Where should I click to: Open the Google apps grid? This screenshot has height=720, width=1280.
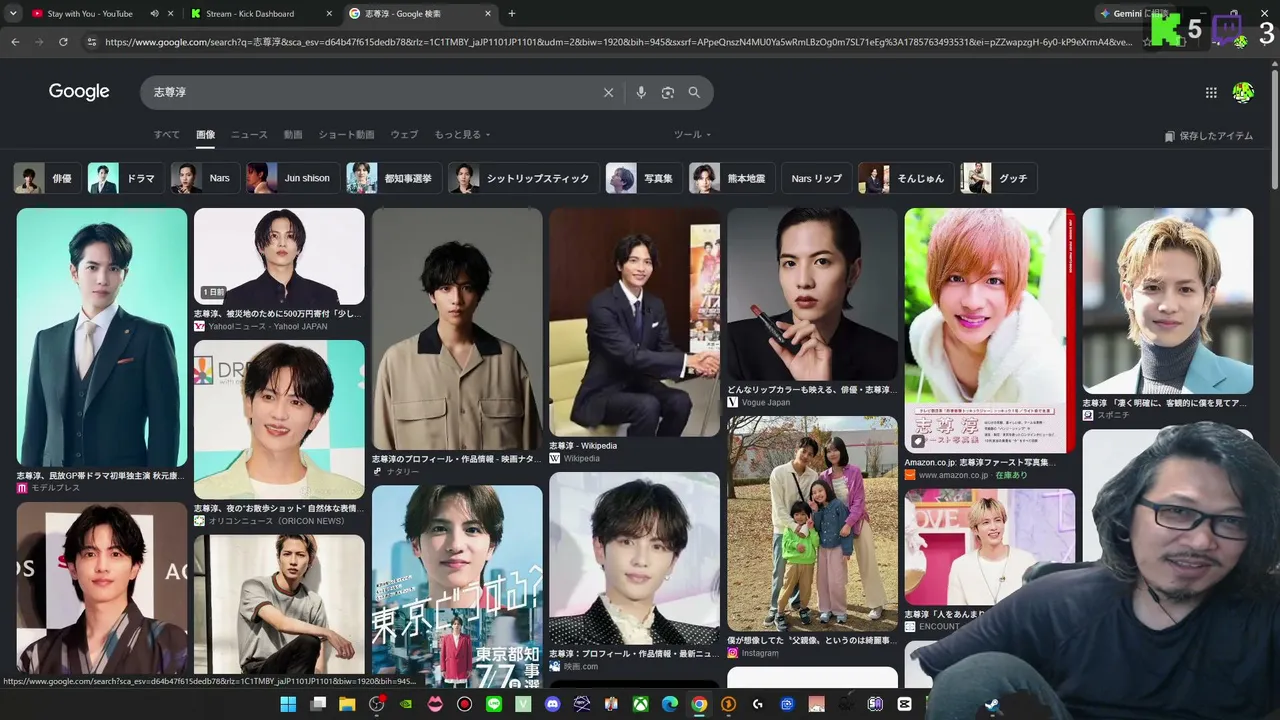(x=1211, y=93)
